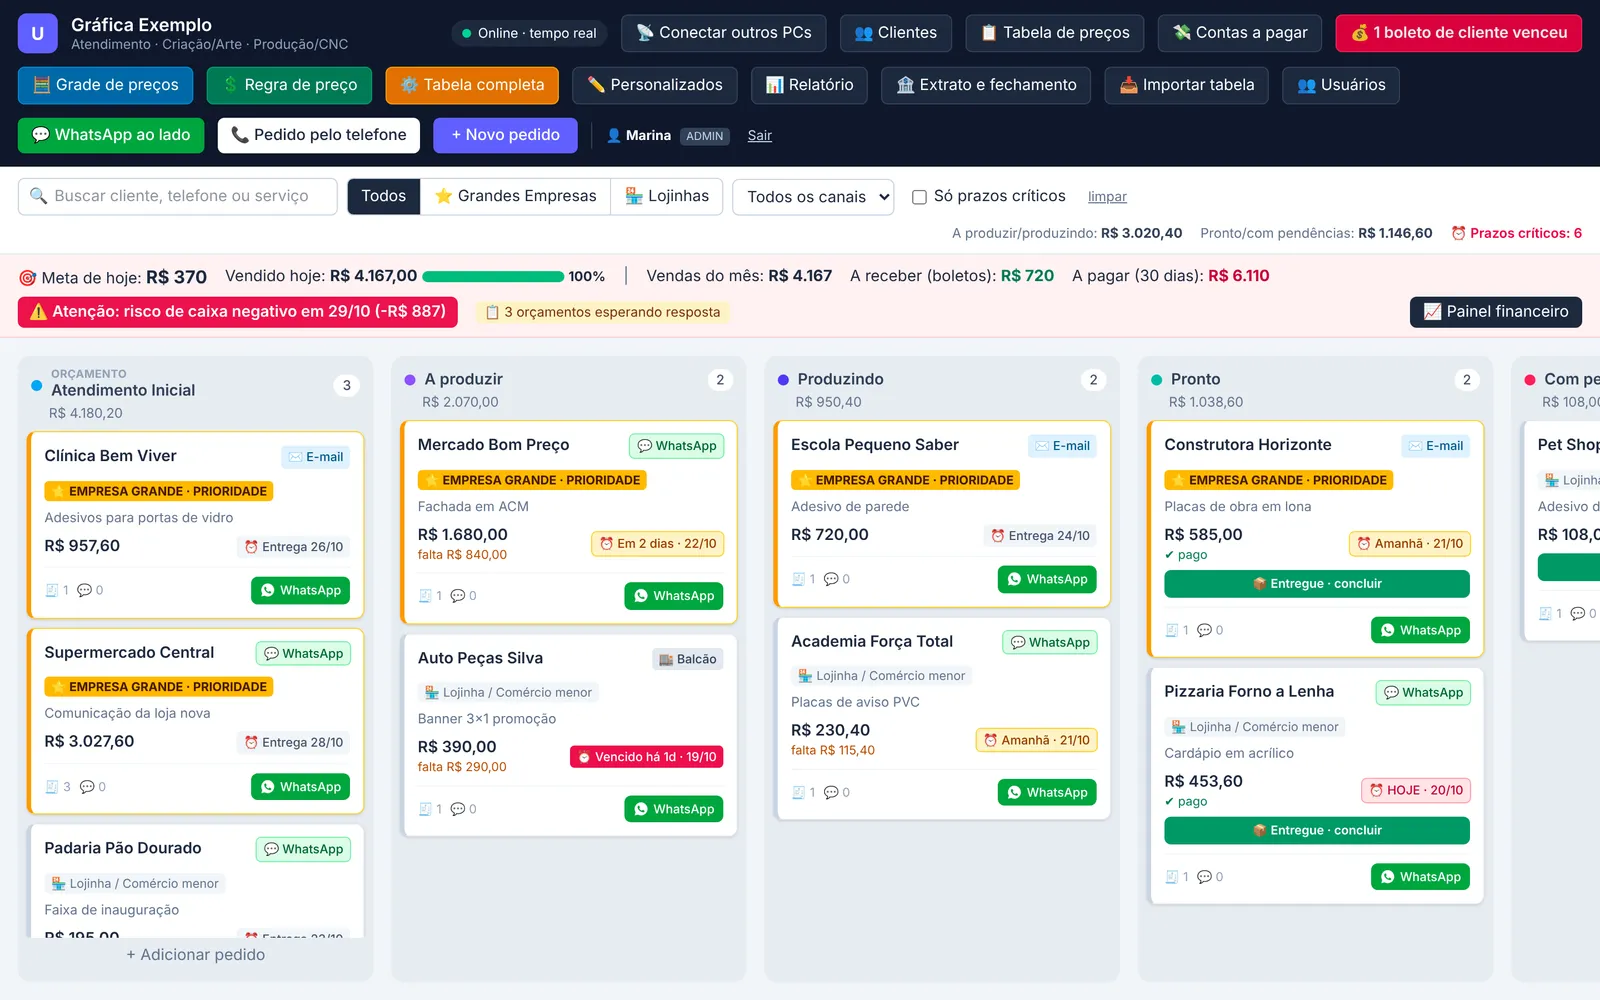Click Conectar outros PCs
1600x1000 pixels.
pyautogui.click(x=724, y=33)
